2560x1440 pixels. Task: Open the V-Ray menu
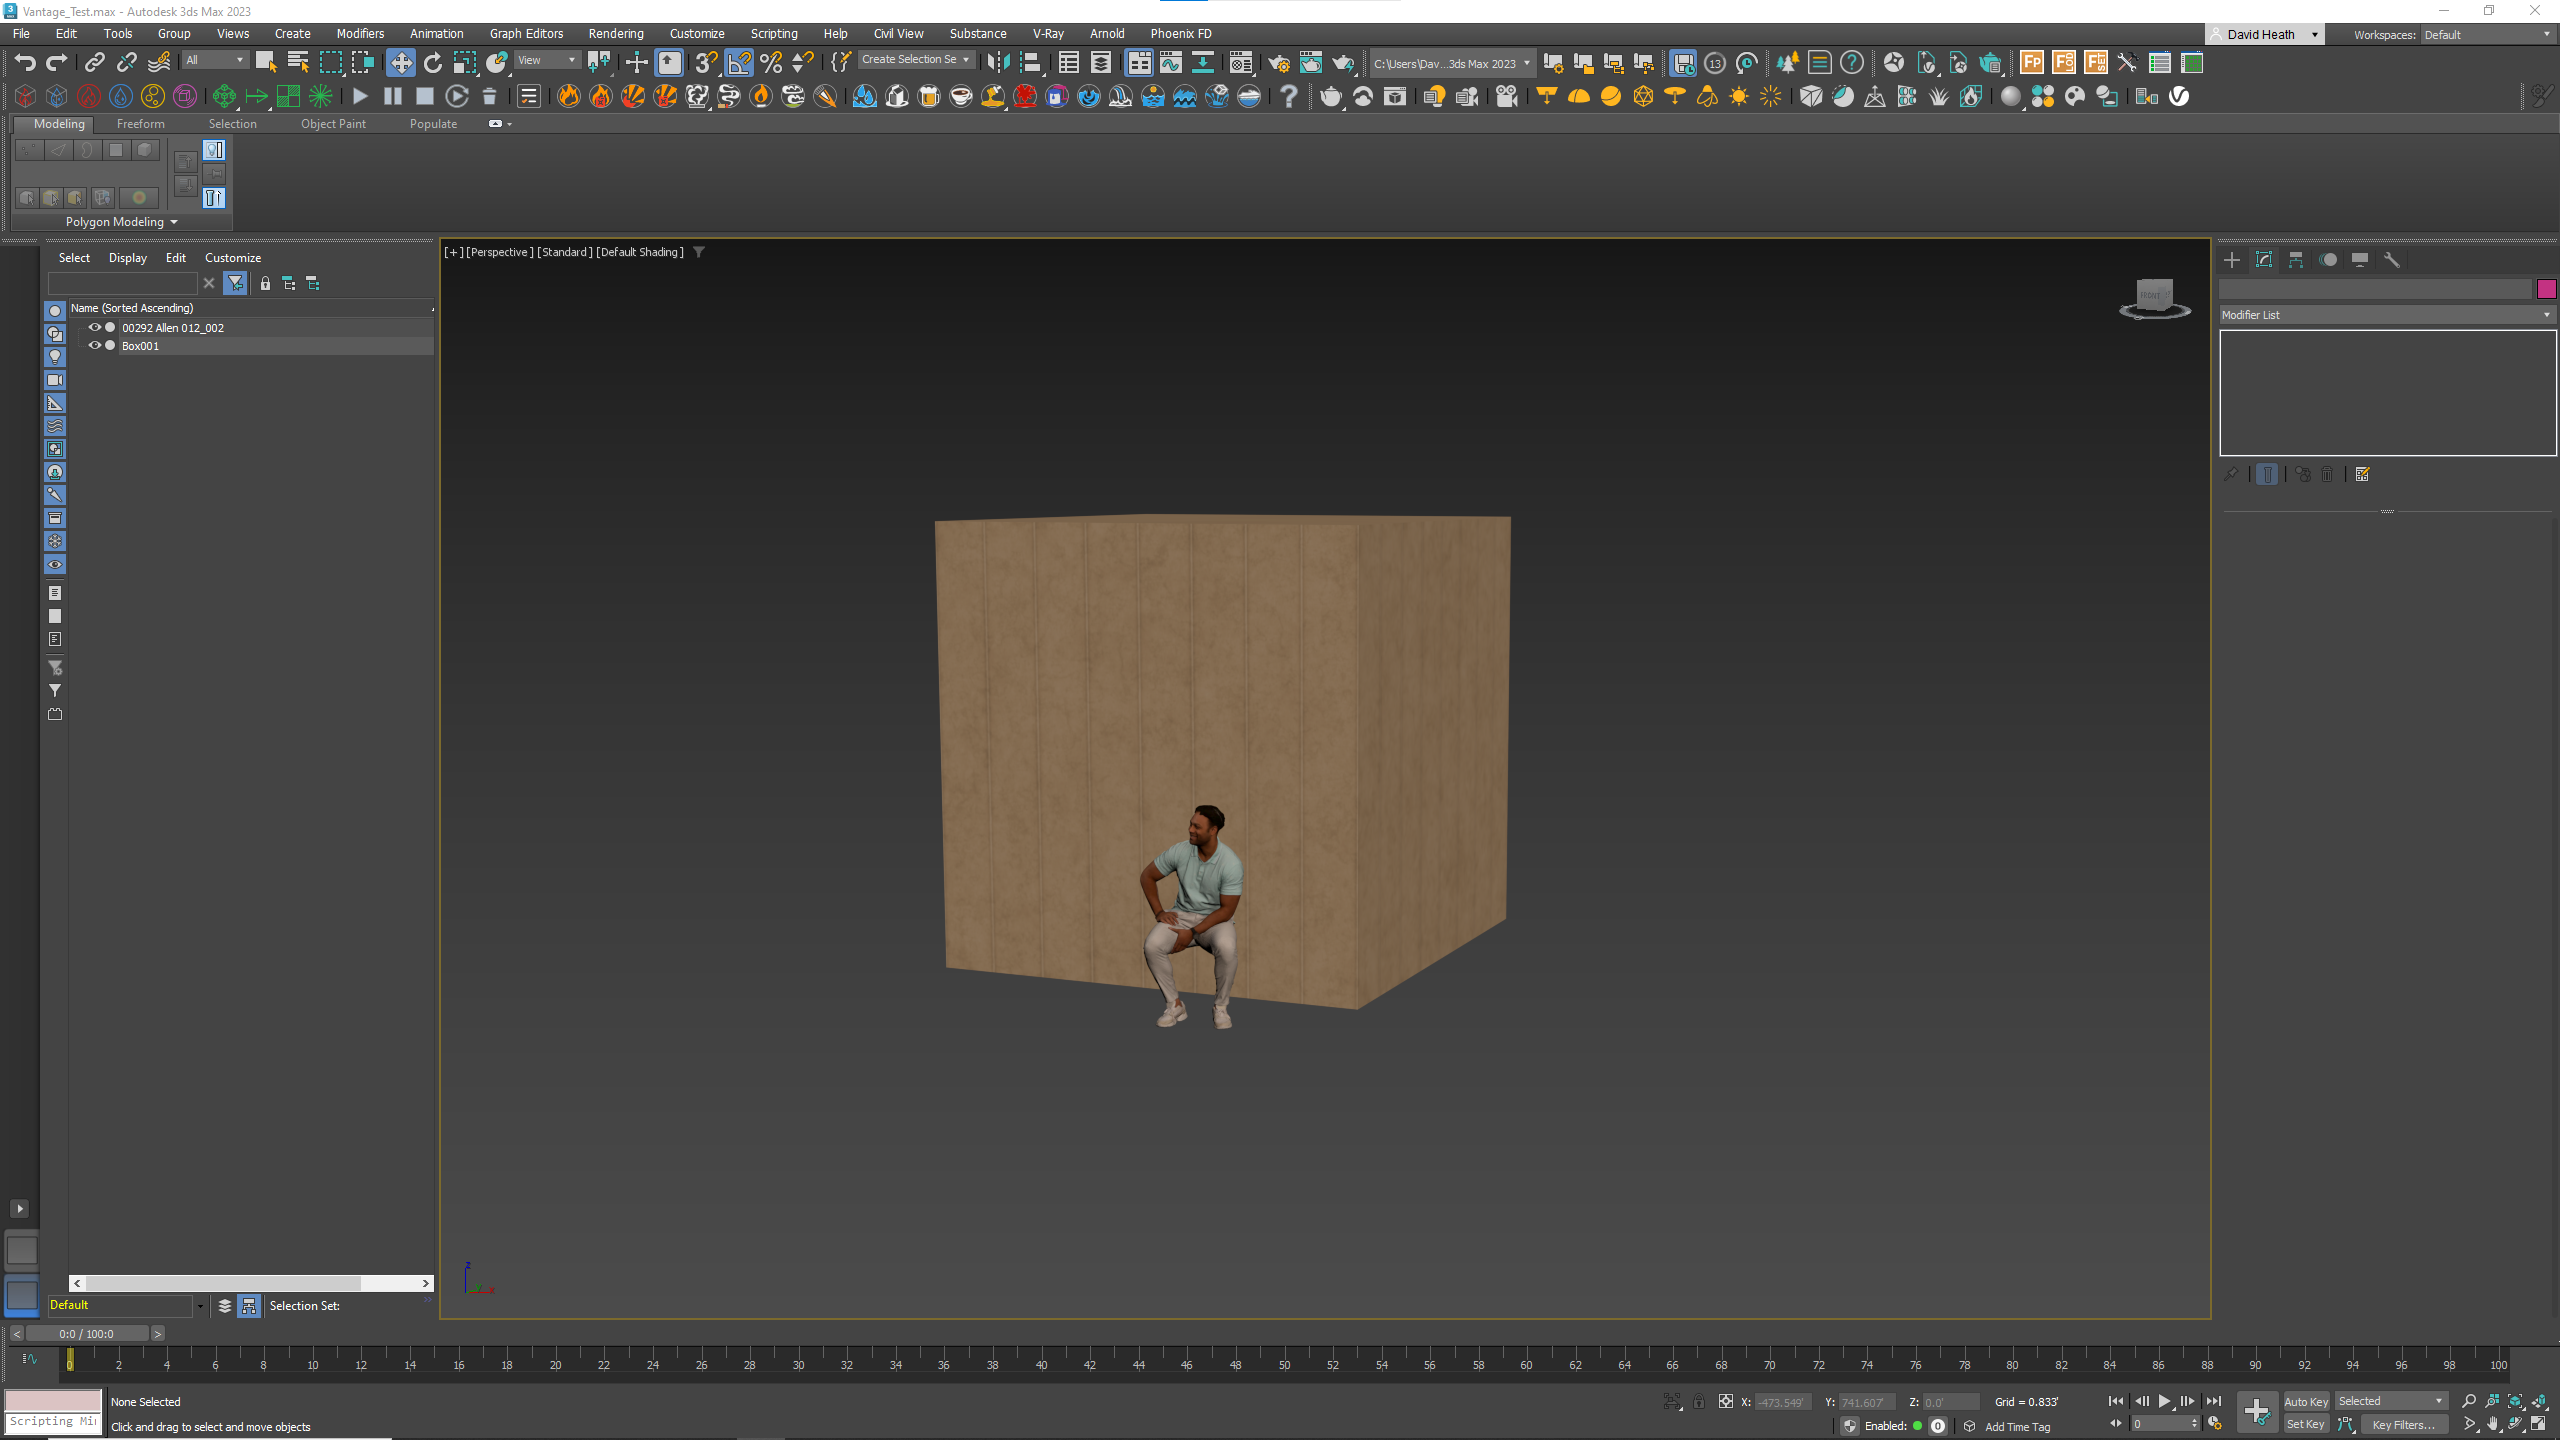1048,34
